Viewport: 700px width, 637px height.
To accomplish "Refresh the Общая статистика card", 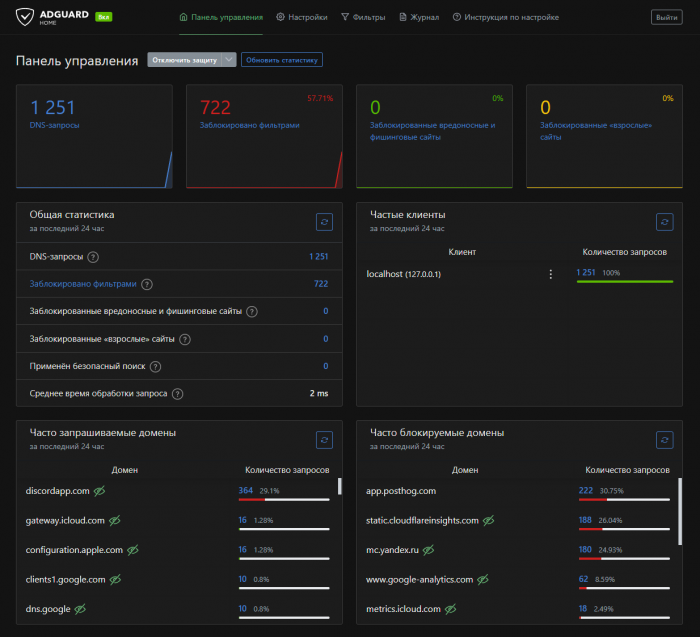I will pyautogui.click(x=324, y=221).
